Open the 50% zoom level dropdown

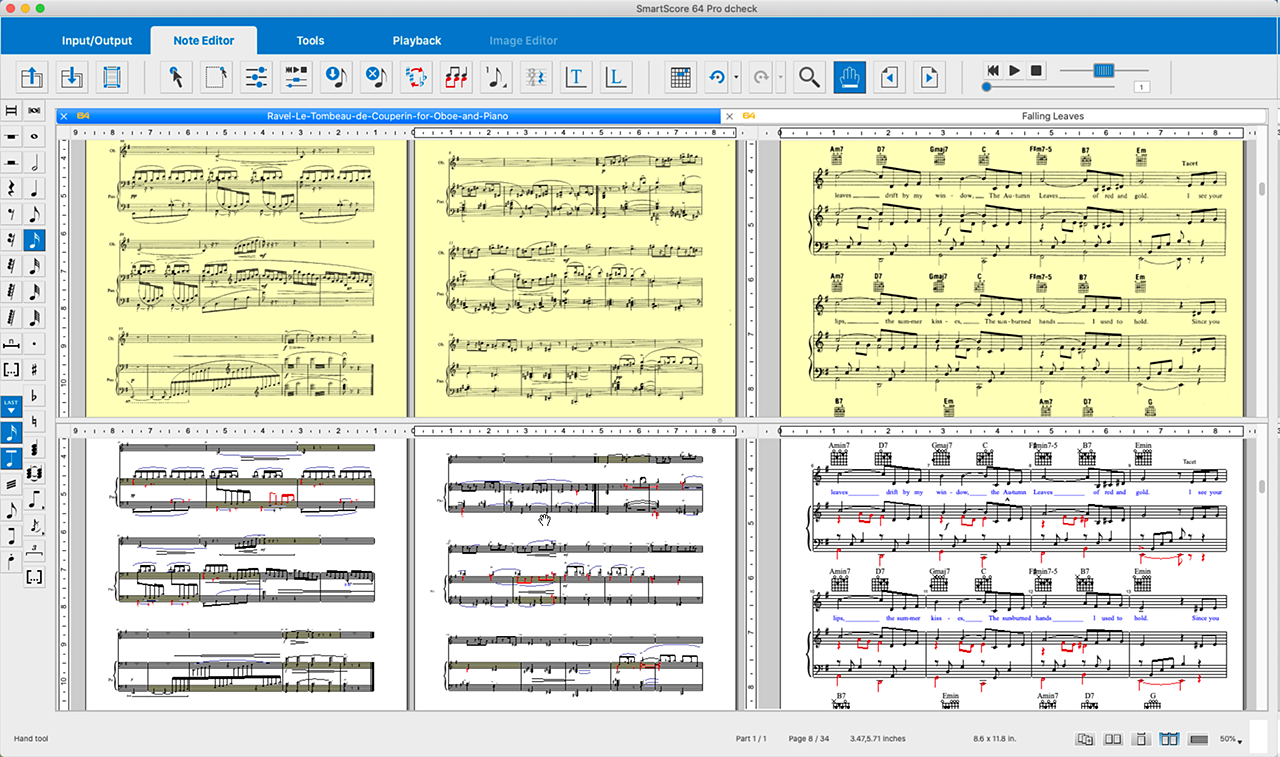coord(1231,739)
